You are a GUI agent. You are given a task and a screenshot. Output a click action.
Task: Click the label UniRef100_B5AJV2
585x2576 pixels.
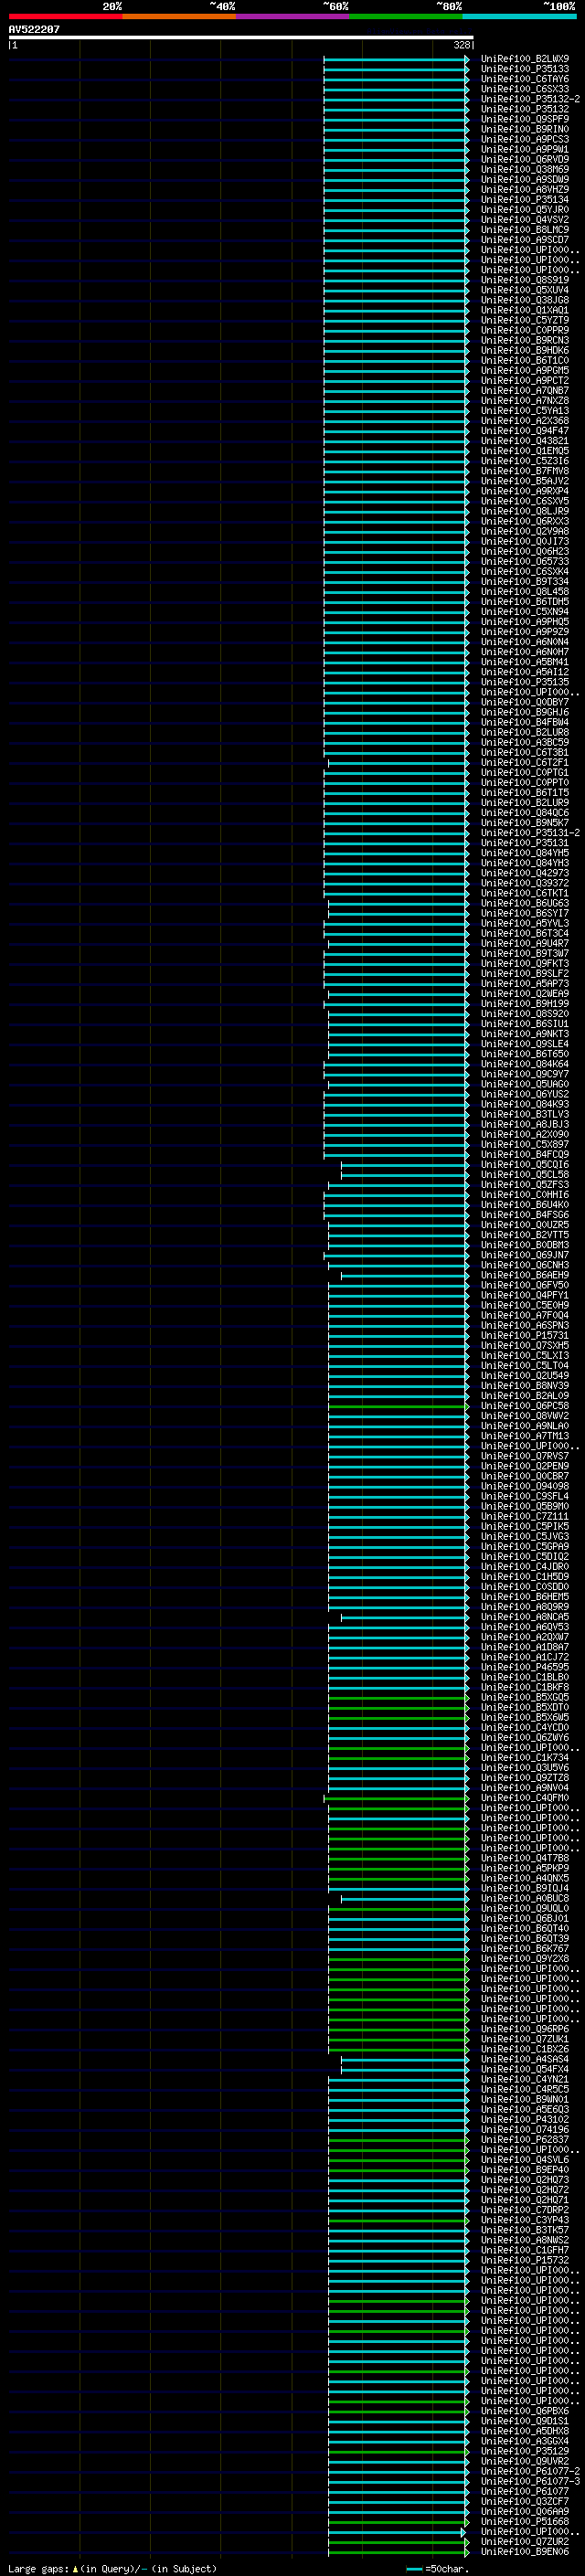[524, 481]
